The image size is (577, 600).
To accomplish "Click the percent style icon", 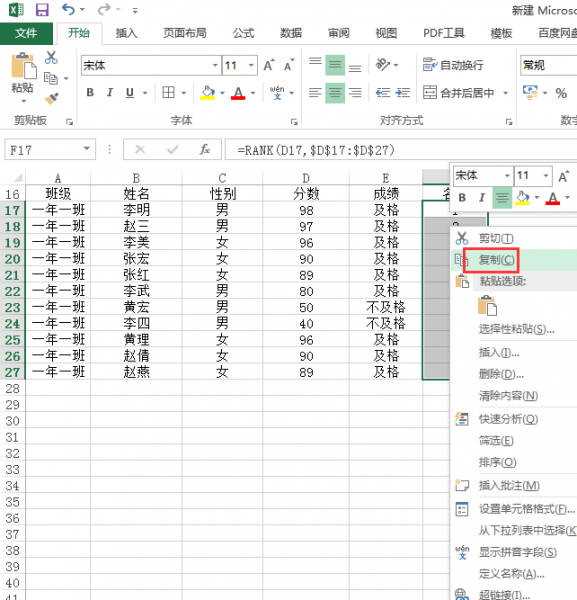I will [561, 93].
